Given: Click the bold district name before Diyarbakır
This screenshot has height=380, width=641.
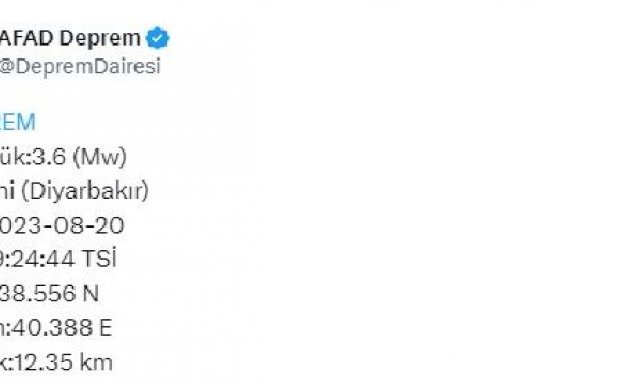Looking at the screenshot, I should click(x=7, y=191).
